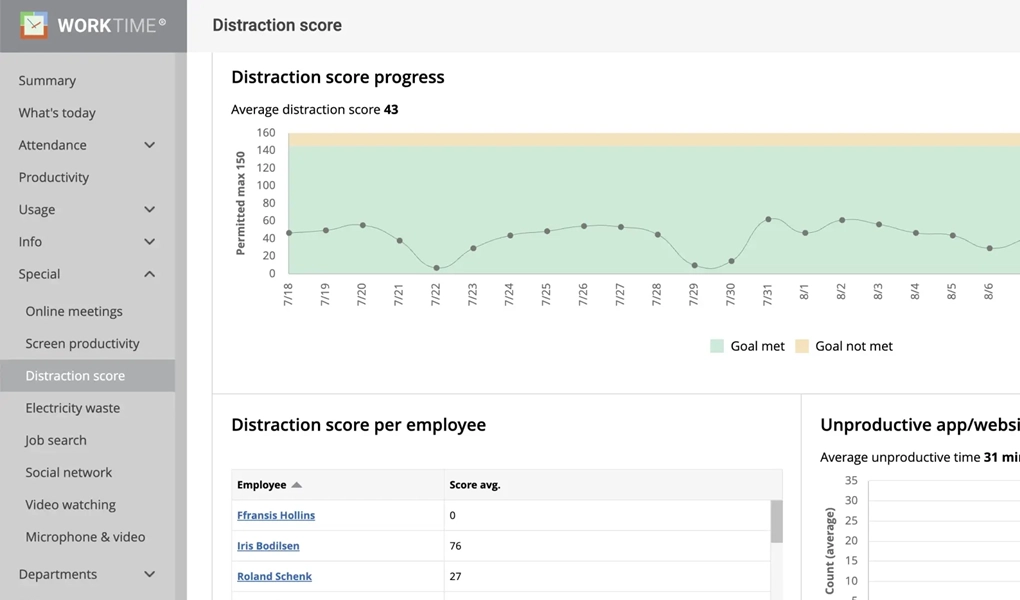Select Online meetings report
The width and height of the screenshot is (1020, 600).
tap(74, 311)
